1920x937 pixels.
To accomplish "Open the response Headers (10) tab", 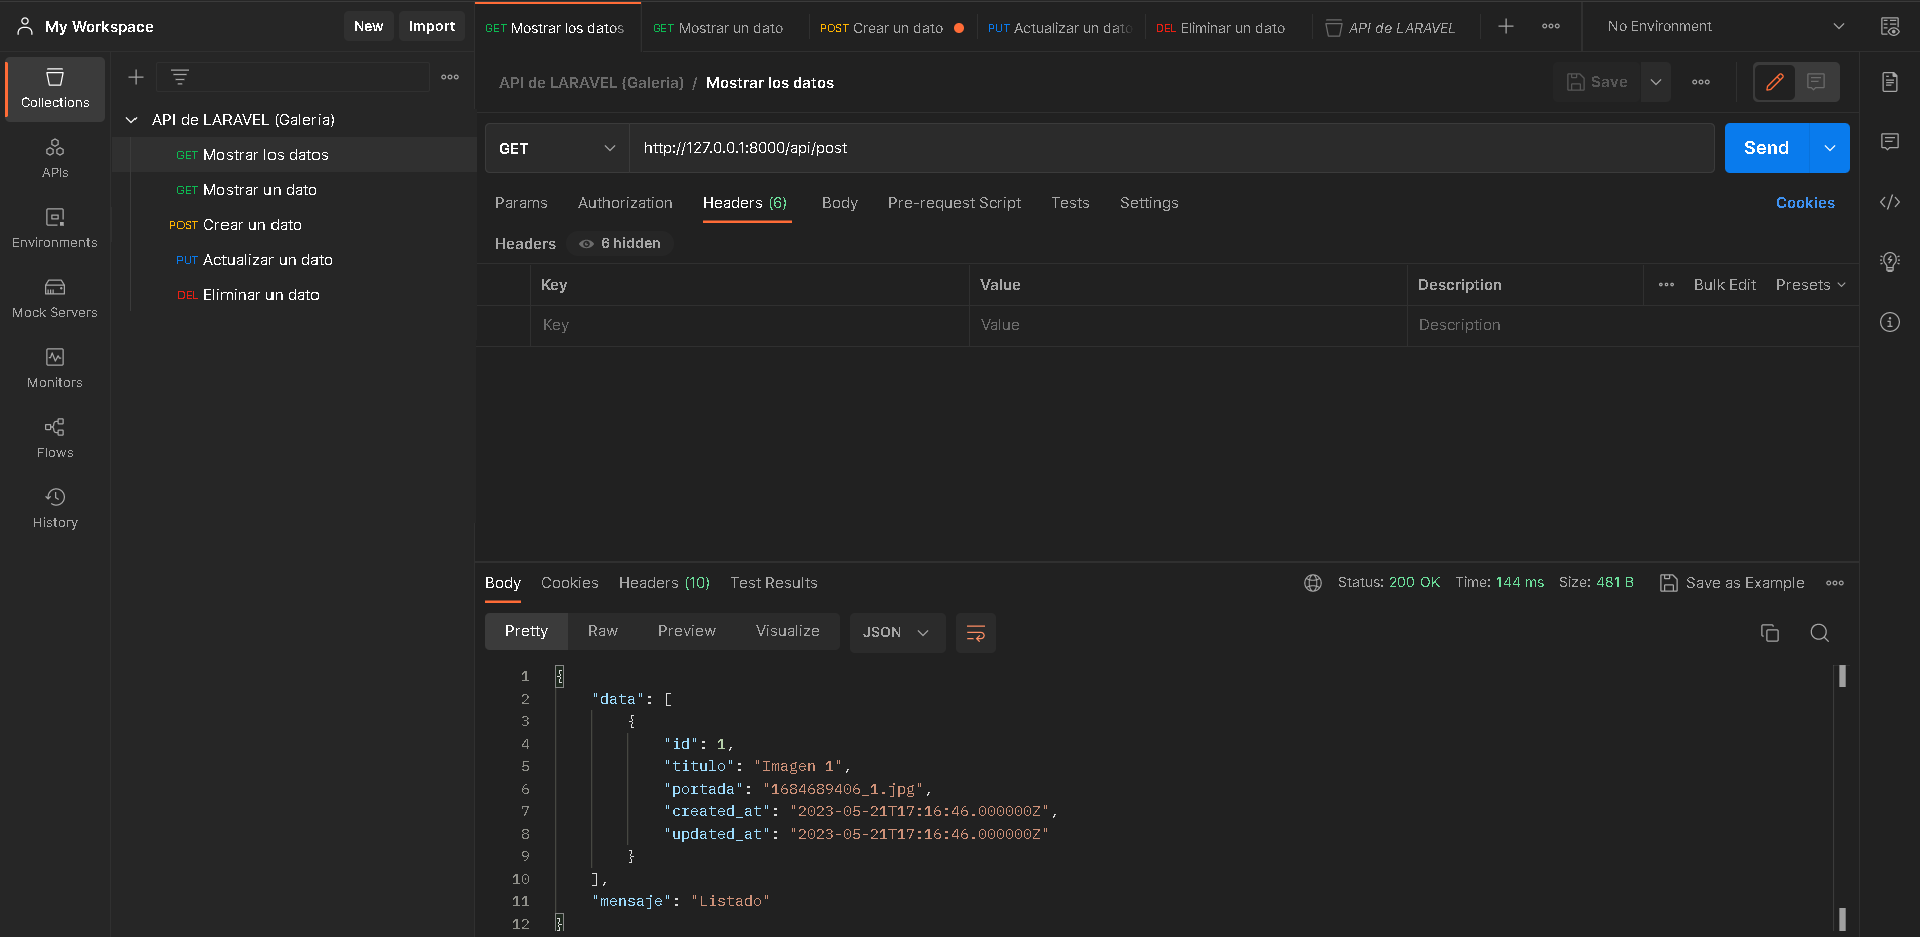I will [x=664, y=583].
